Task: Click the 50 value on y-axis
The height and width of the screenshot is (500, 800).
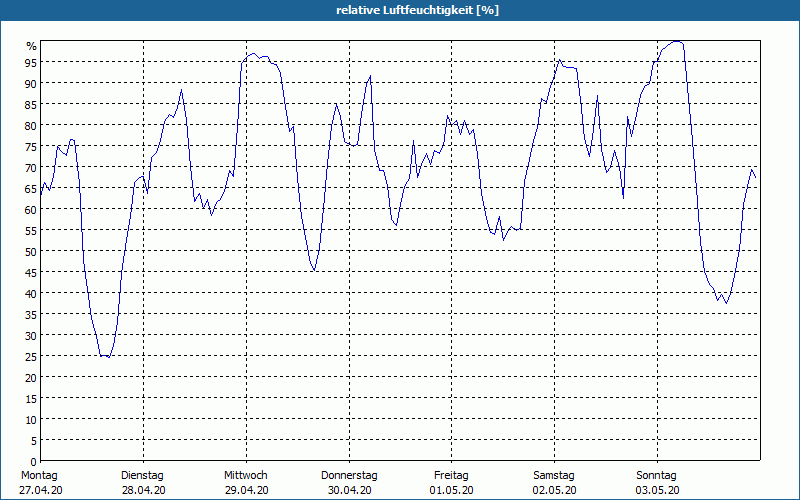Action: coord(31,252)
